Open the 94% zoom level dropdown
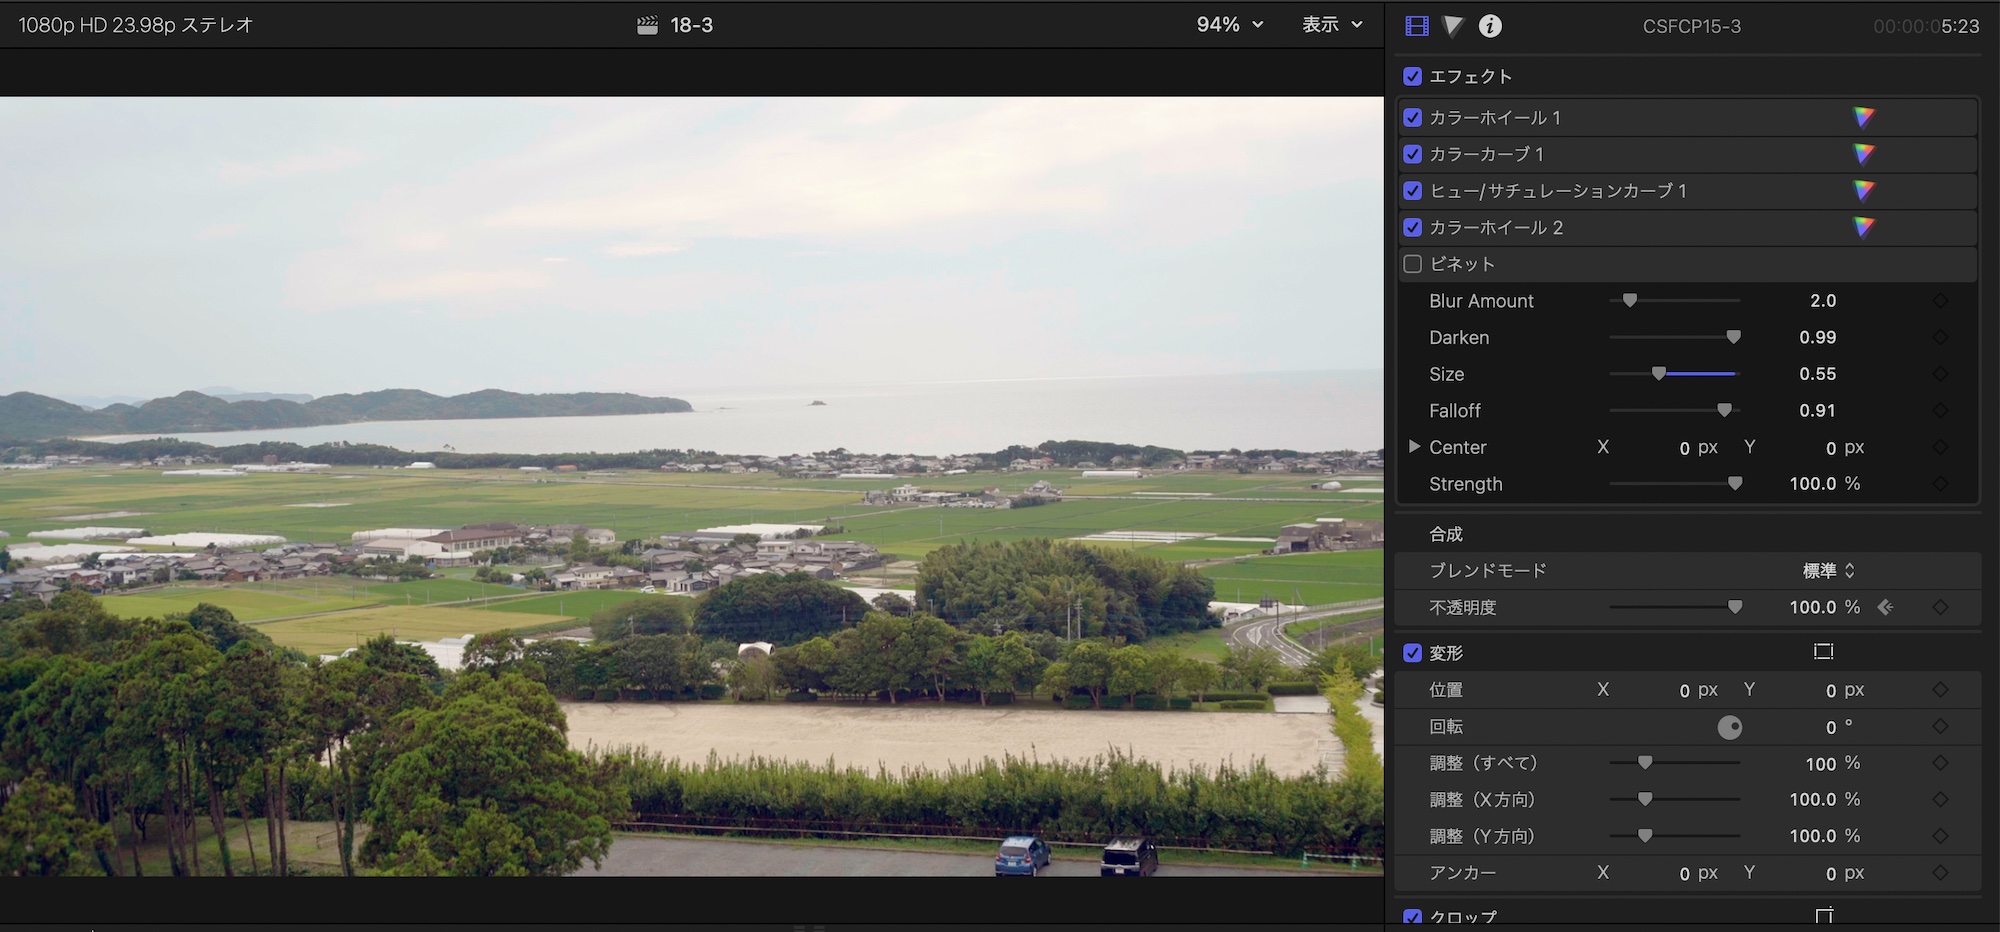 [x=1230, y=25]
